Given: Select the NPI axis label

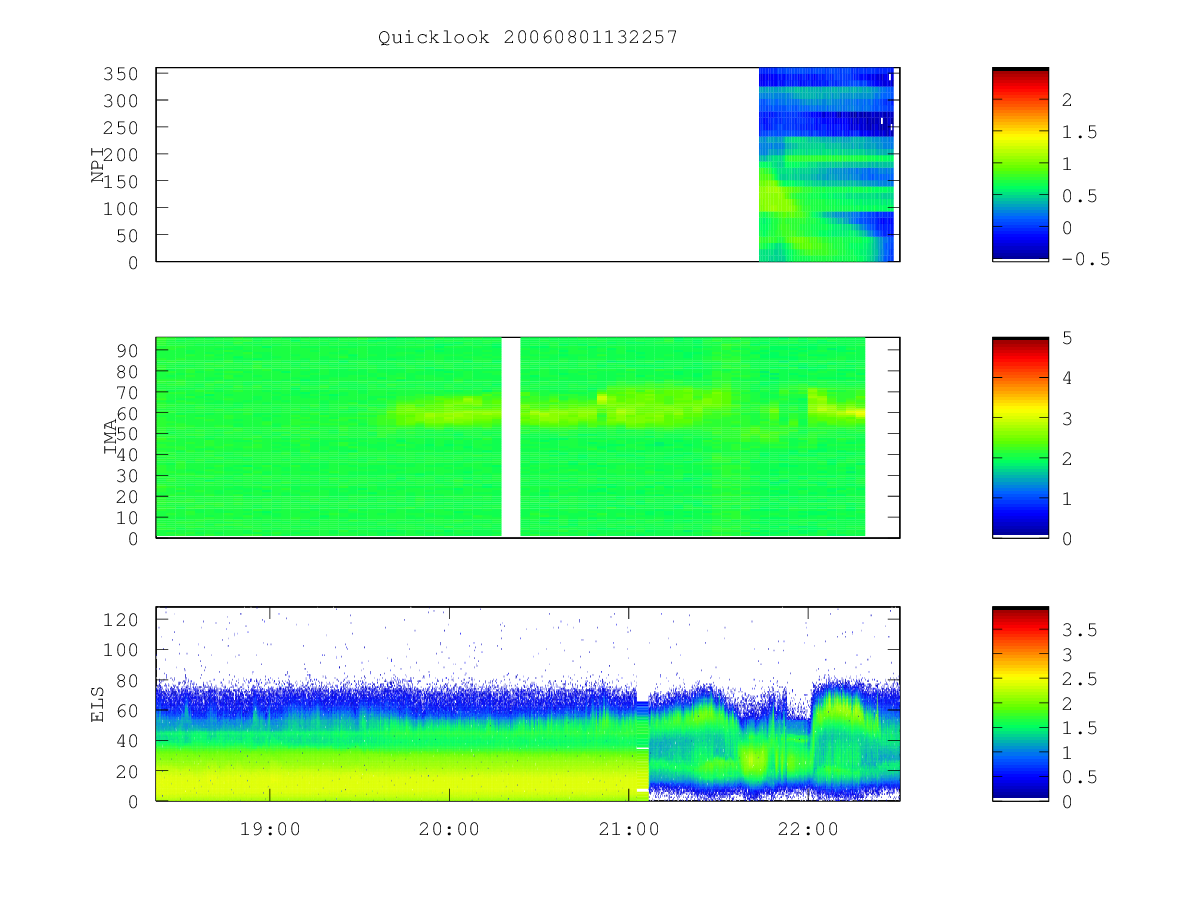Looking at the screenshot, I should pyautogui.click(x=98, y=165).
